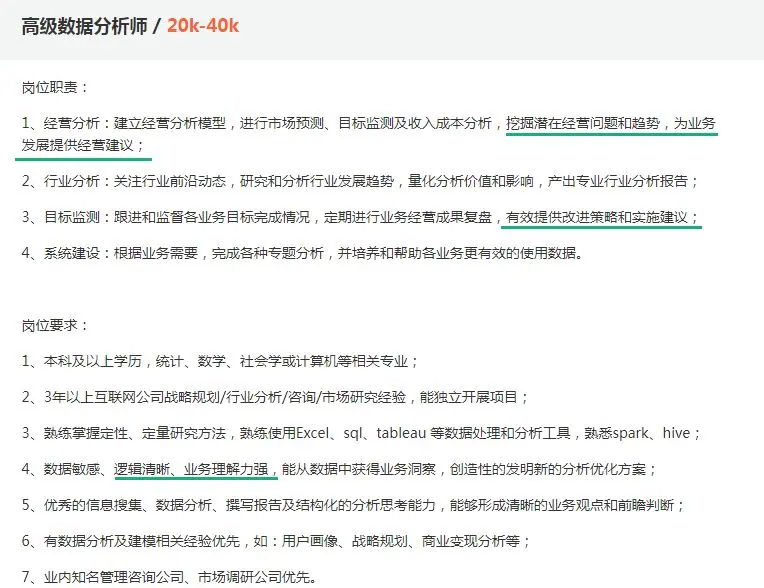764x588 pixels.
Task: Click the requirement starting 2、3年以上互联网公司
Action: click(275, 397)
